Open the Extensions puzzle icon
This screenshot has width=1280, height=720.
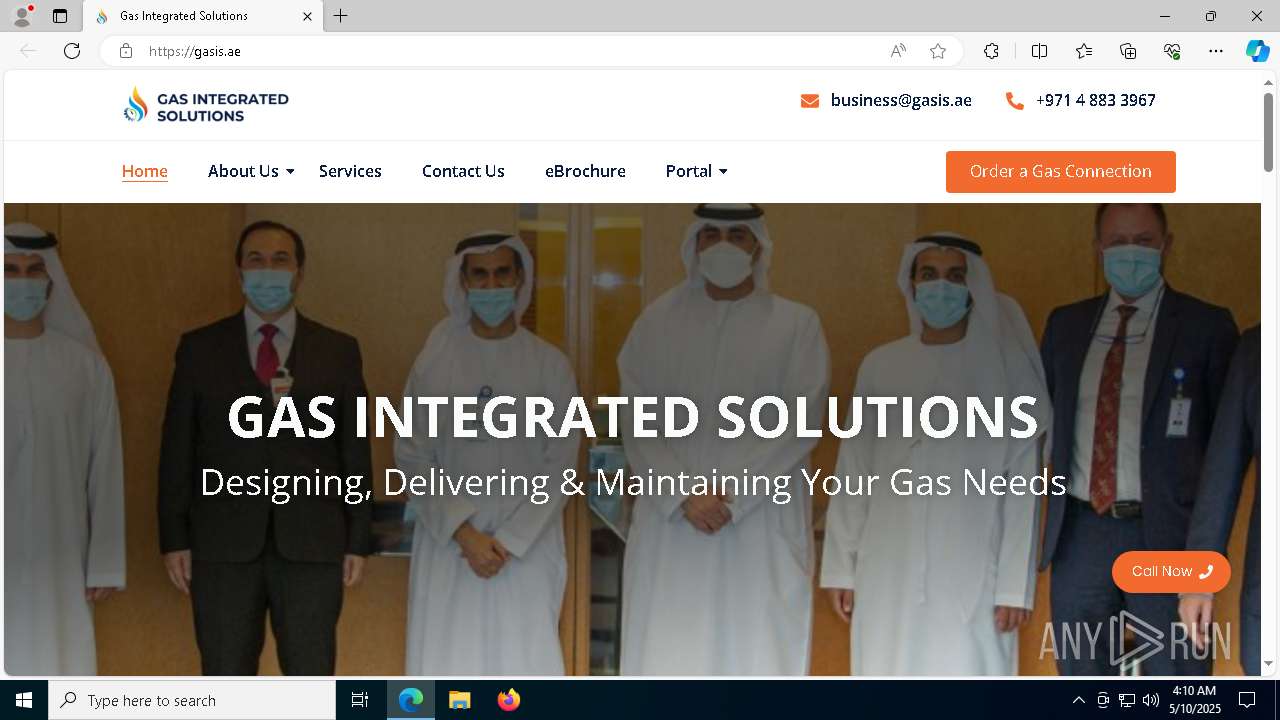point(991,51)
